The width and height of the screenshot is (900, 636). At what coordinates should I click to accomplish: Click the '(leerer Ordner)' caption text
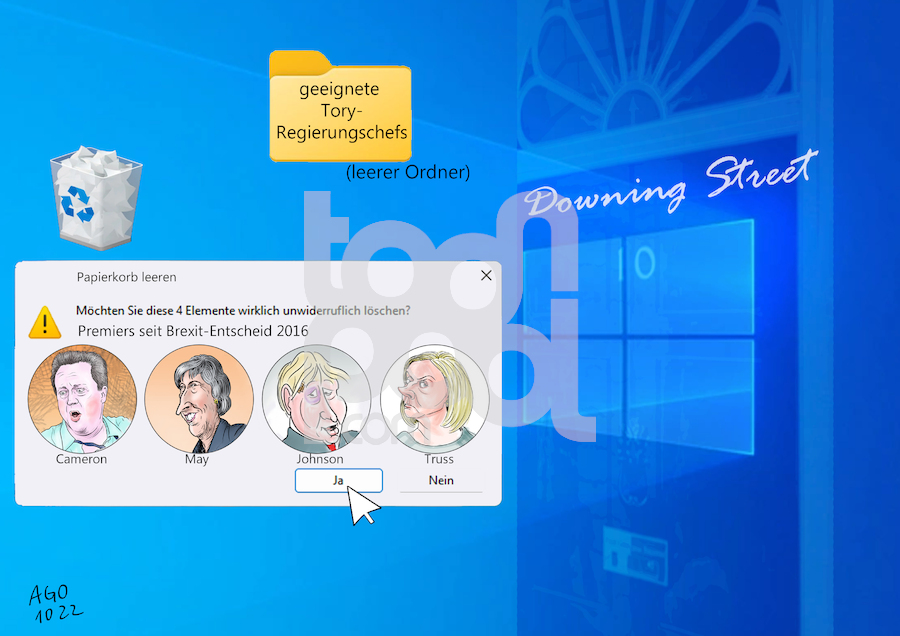(408, 173)
